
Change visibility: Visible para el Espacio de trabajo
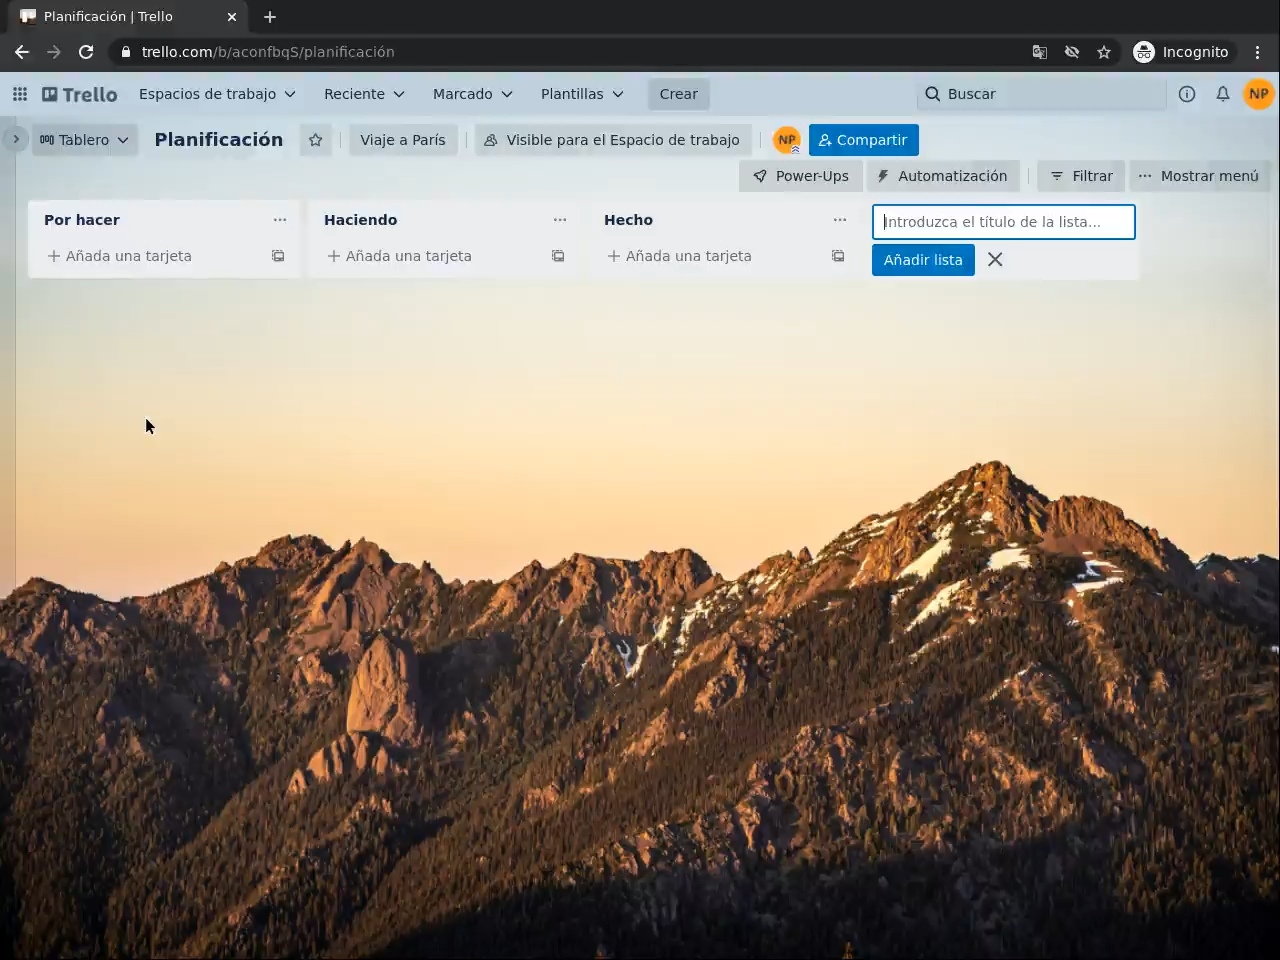coord(612,140)
